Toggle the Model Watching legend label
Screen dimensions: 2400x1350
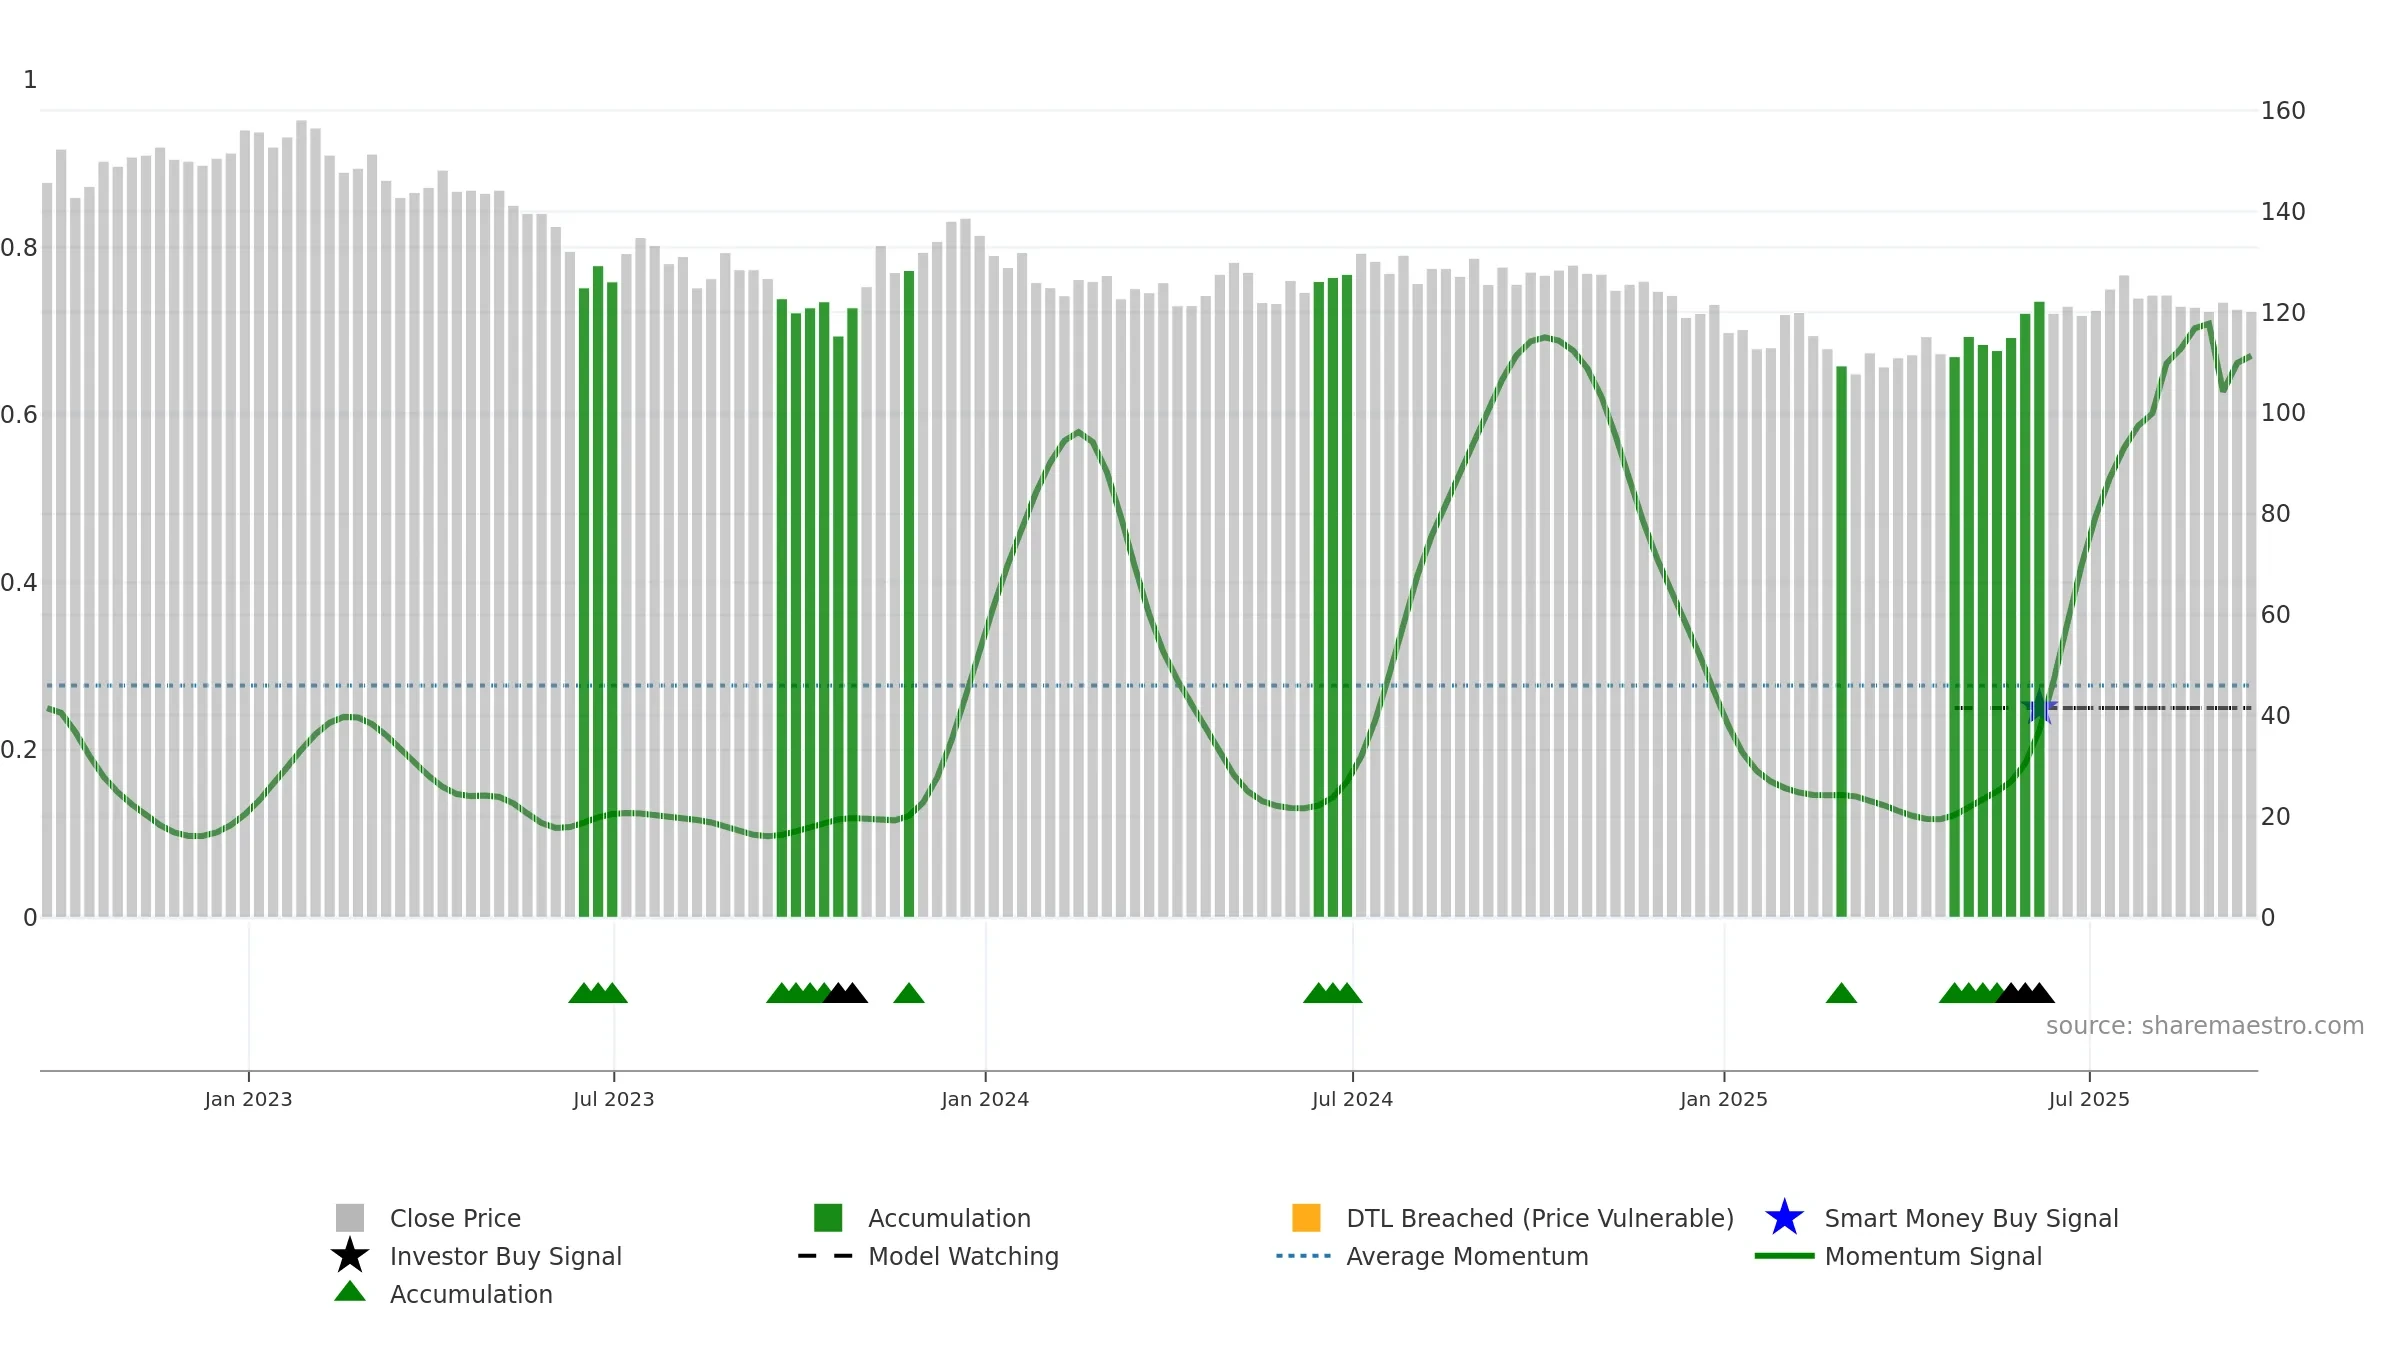[963, 1256]
